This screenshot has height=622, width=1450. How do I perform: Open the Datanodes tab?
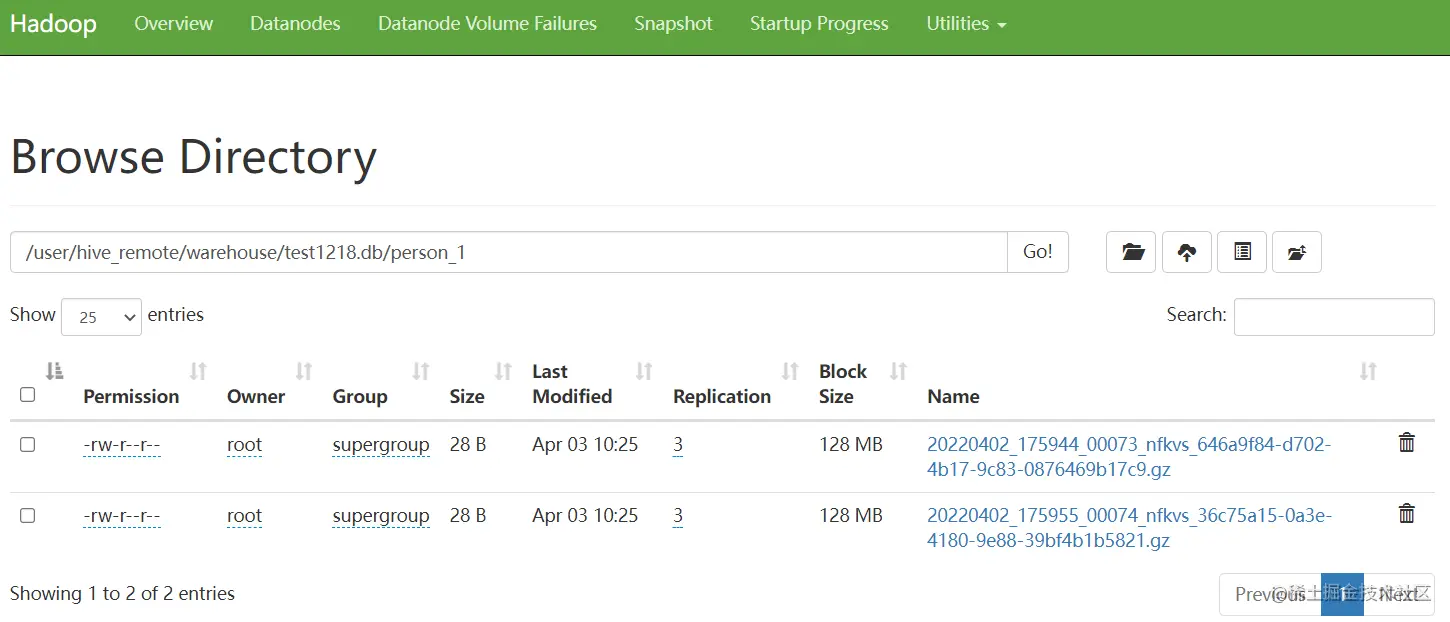(x=295, y=24)
